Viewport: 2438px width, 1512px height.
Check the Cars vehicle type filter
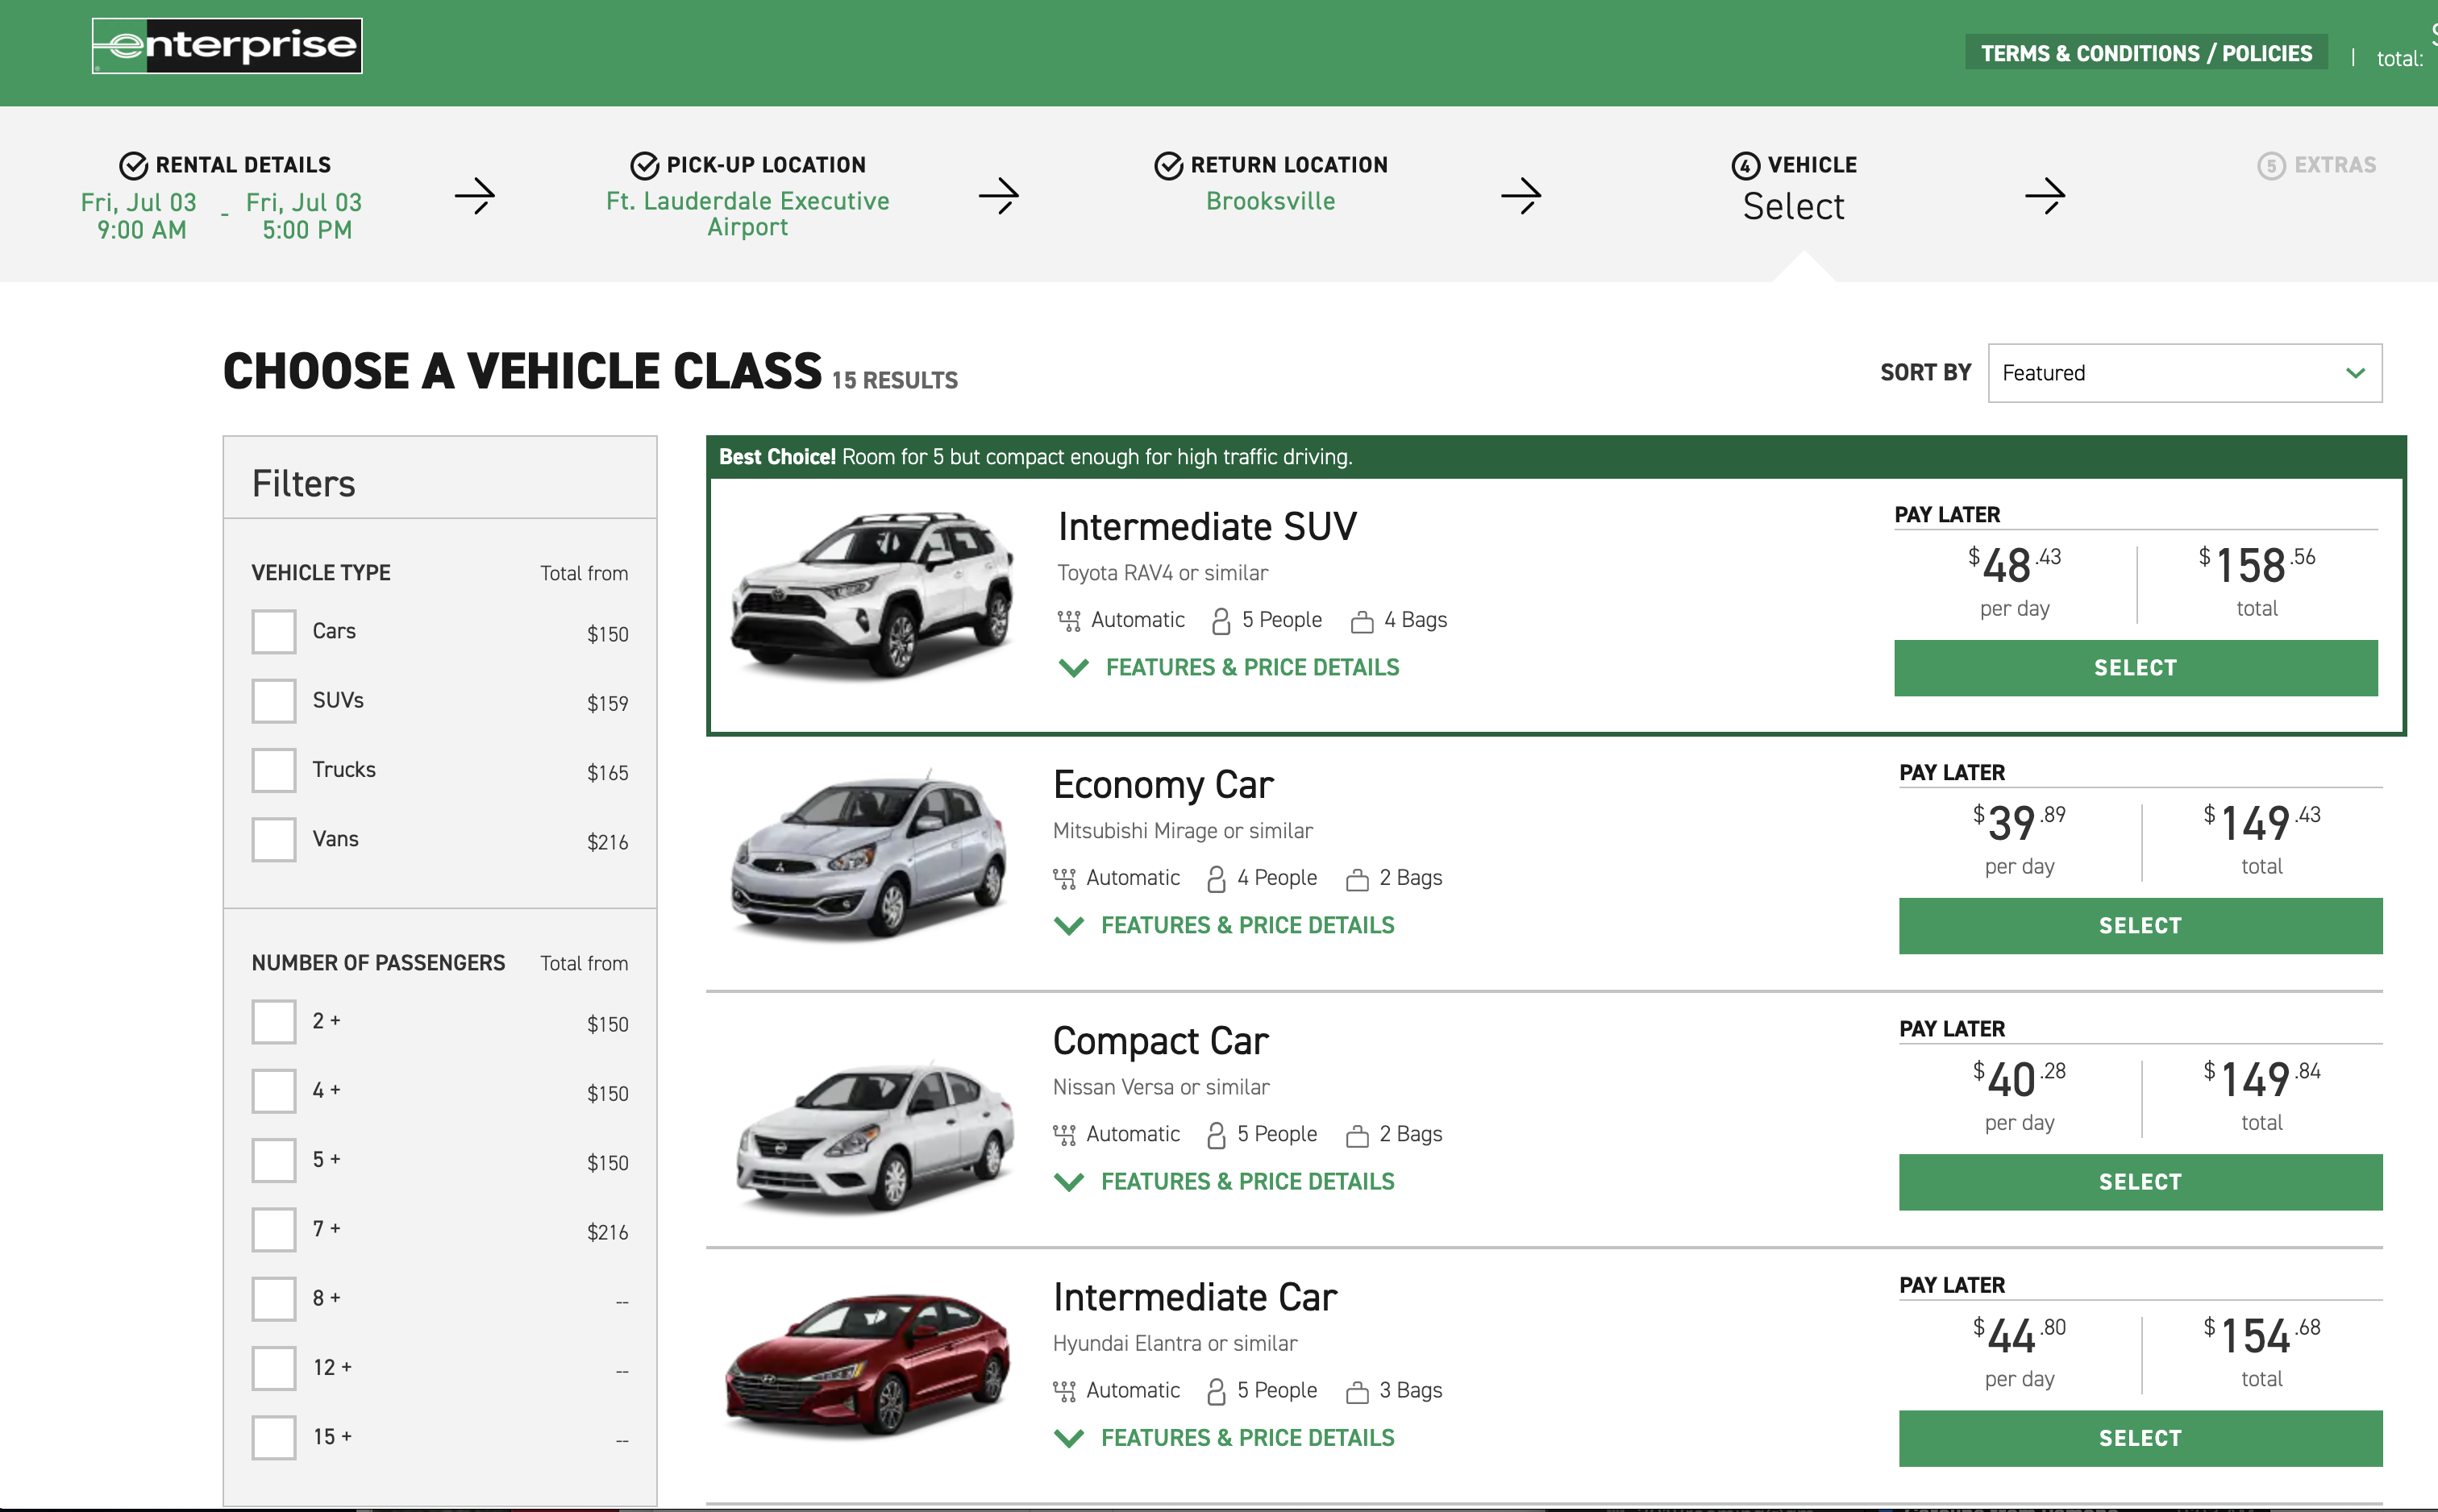tap(273, 632)
